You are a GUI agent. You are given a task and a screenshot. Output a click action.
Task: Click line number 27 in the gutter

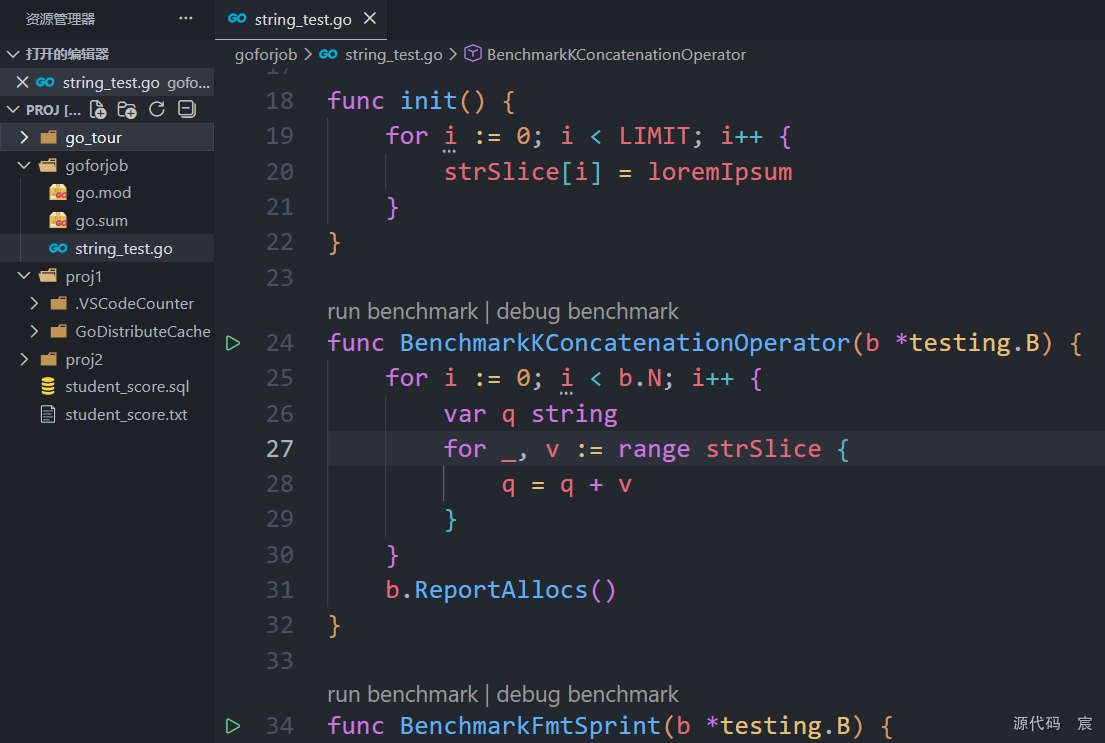[x=280, y=449]
